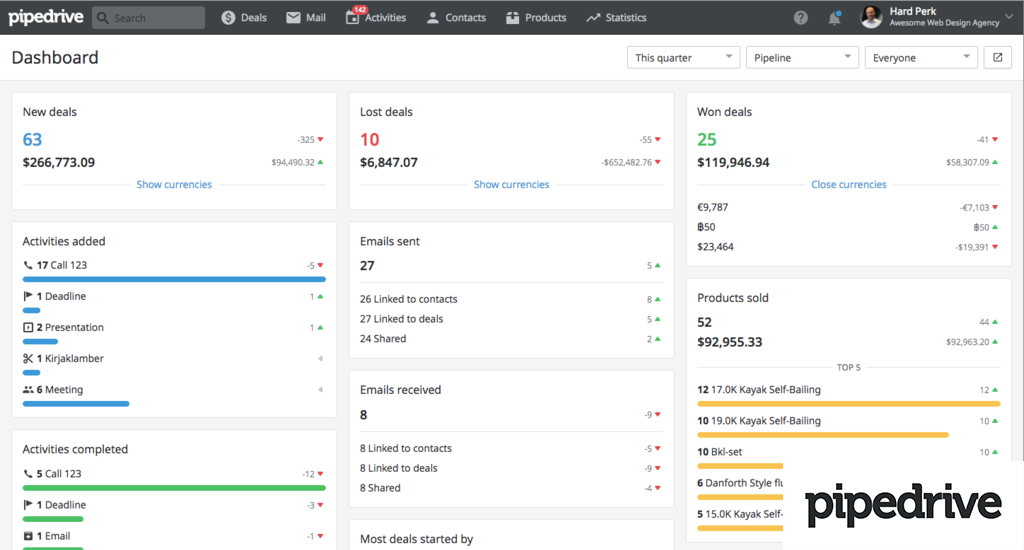Click the yellow bar under 17.0K Kayak Self-Bailing
1024x550 pixels.
click(848, 403)
